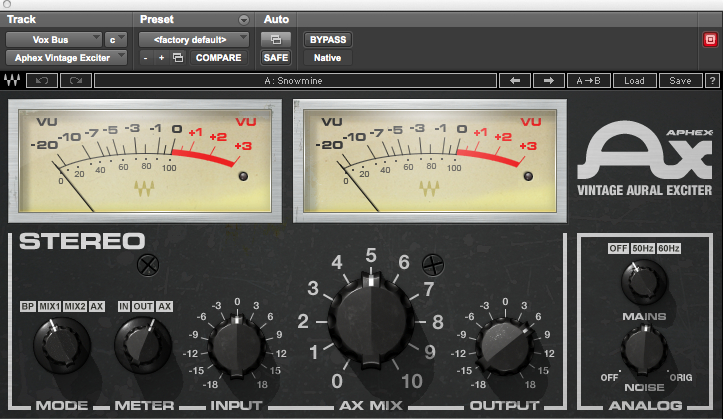Screen dimensions: 723x419
Task: Set meter to OUT
Action: [x=143, y=307]
